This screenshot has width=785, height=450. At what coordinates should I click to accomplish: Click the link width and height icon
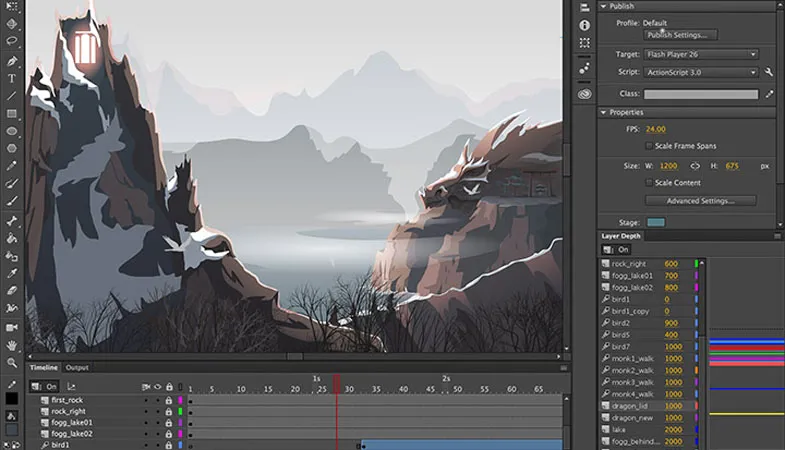(695, 166)
